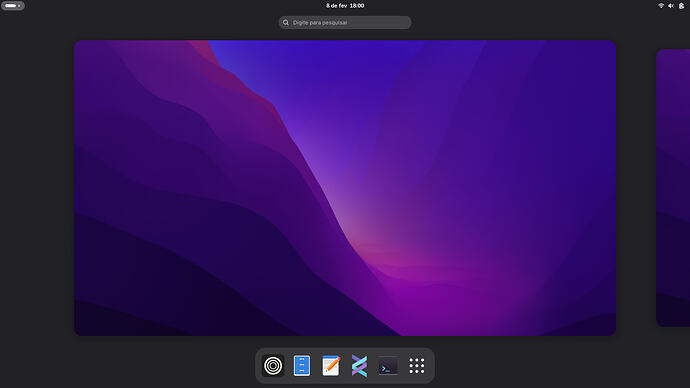Switch to the next workspace on right edge
The height and width of the screenshot is (388, 690).
[673, 188]
